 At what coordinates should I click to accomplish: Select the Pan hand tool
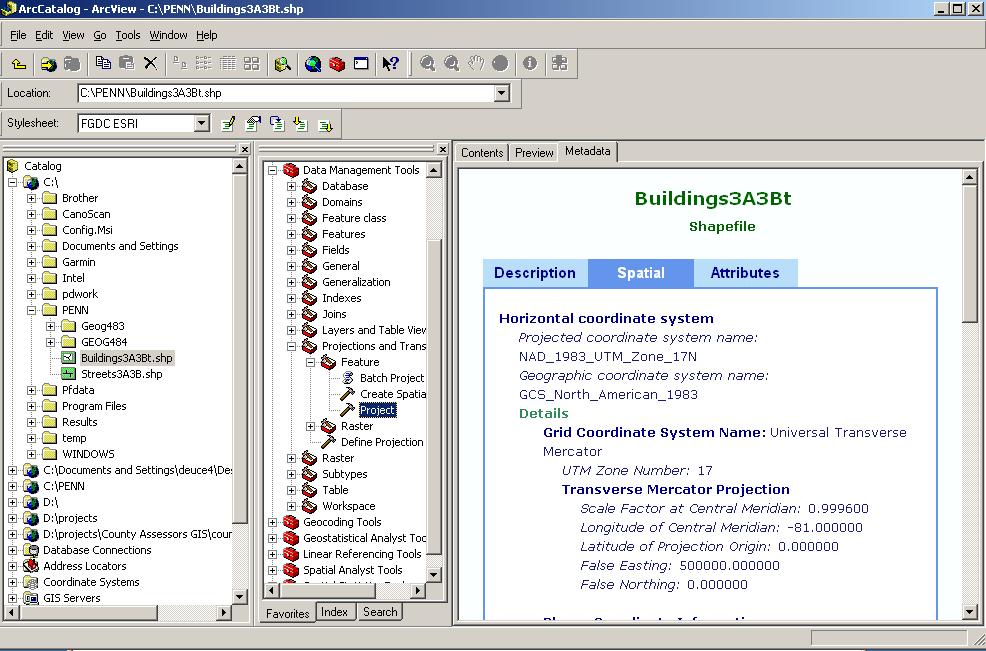[476, 63]
